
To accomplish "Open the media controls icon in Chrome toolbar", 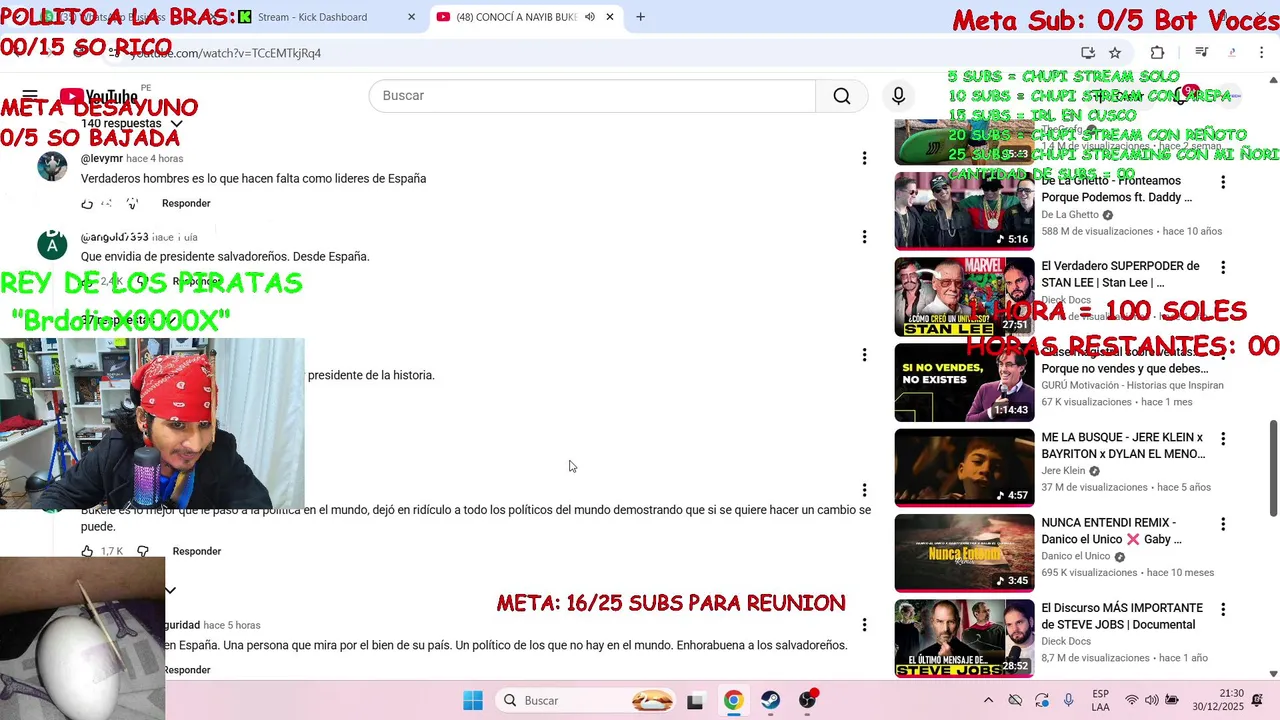I will pyautogui.click(x=1201, y=53).
